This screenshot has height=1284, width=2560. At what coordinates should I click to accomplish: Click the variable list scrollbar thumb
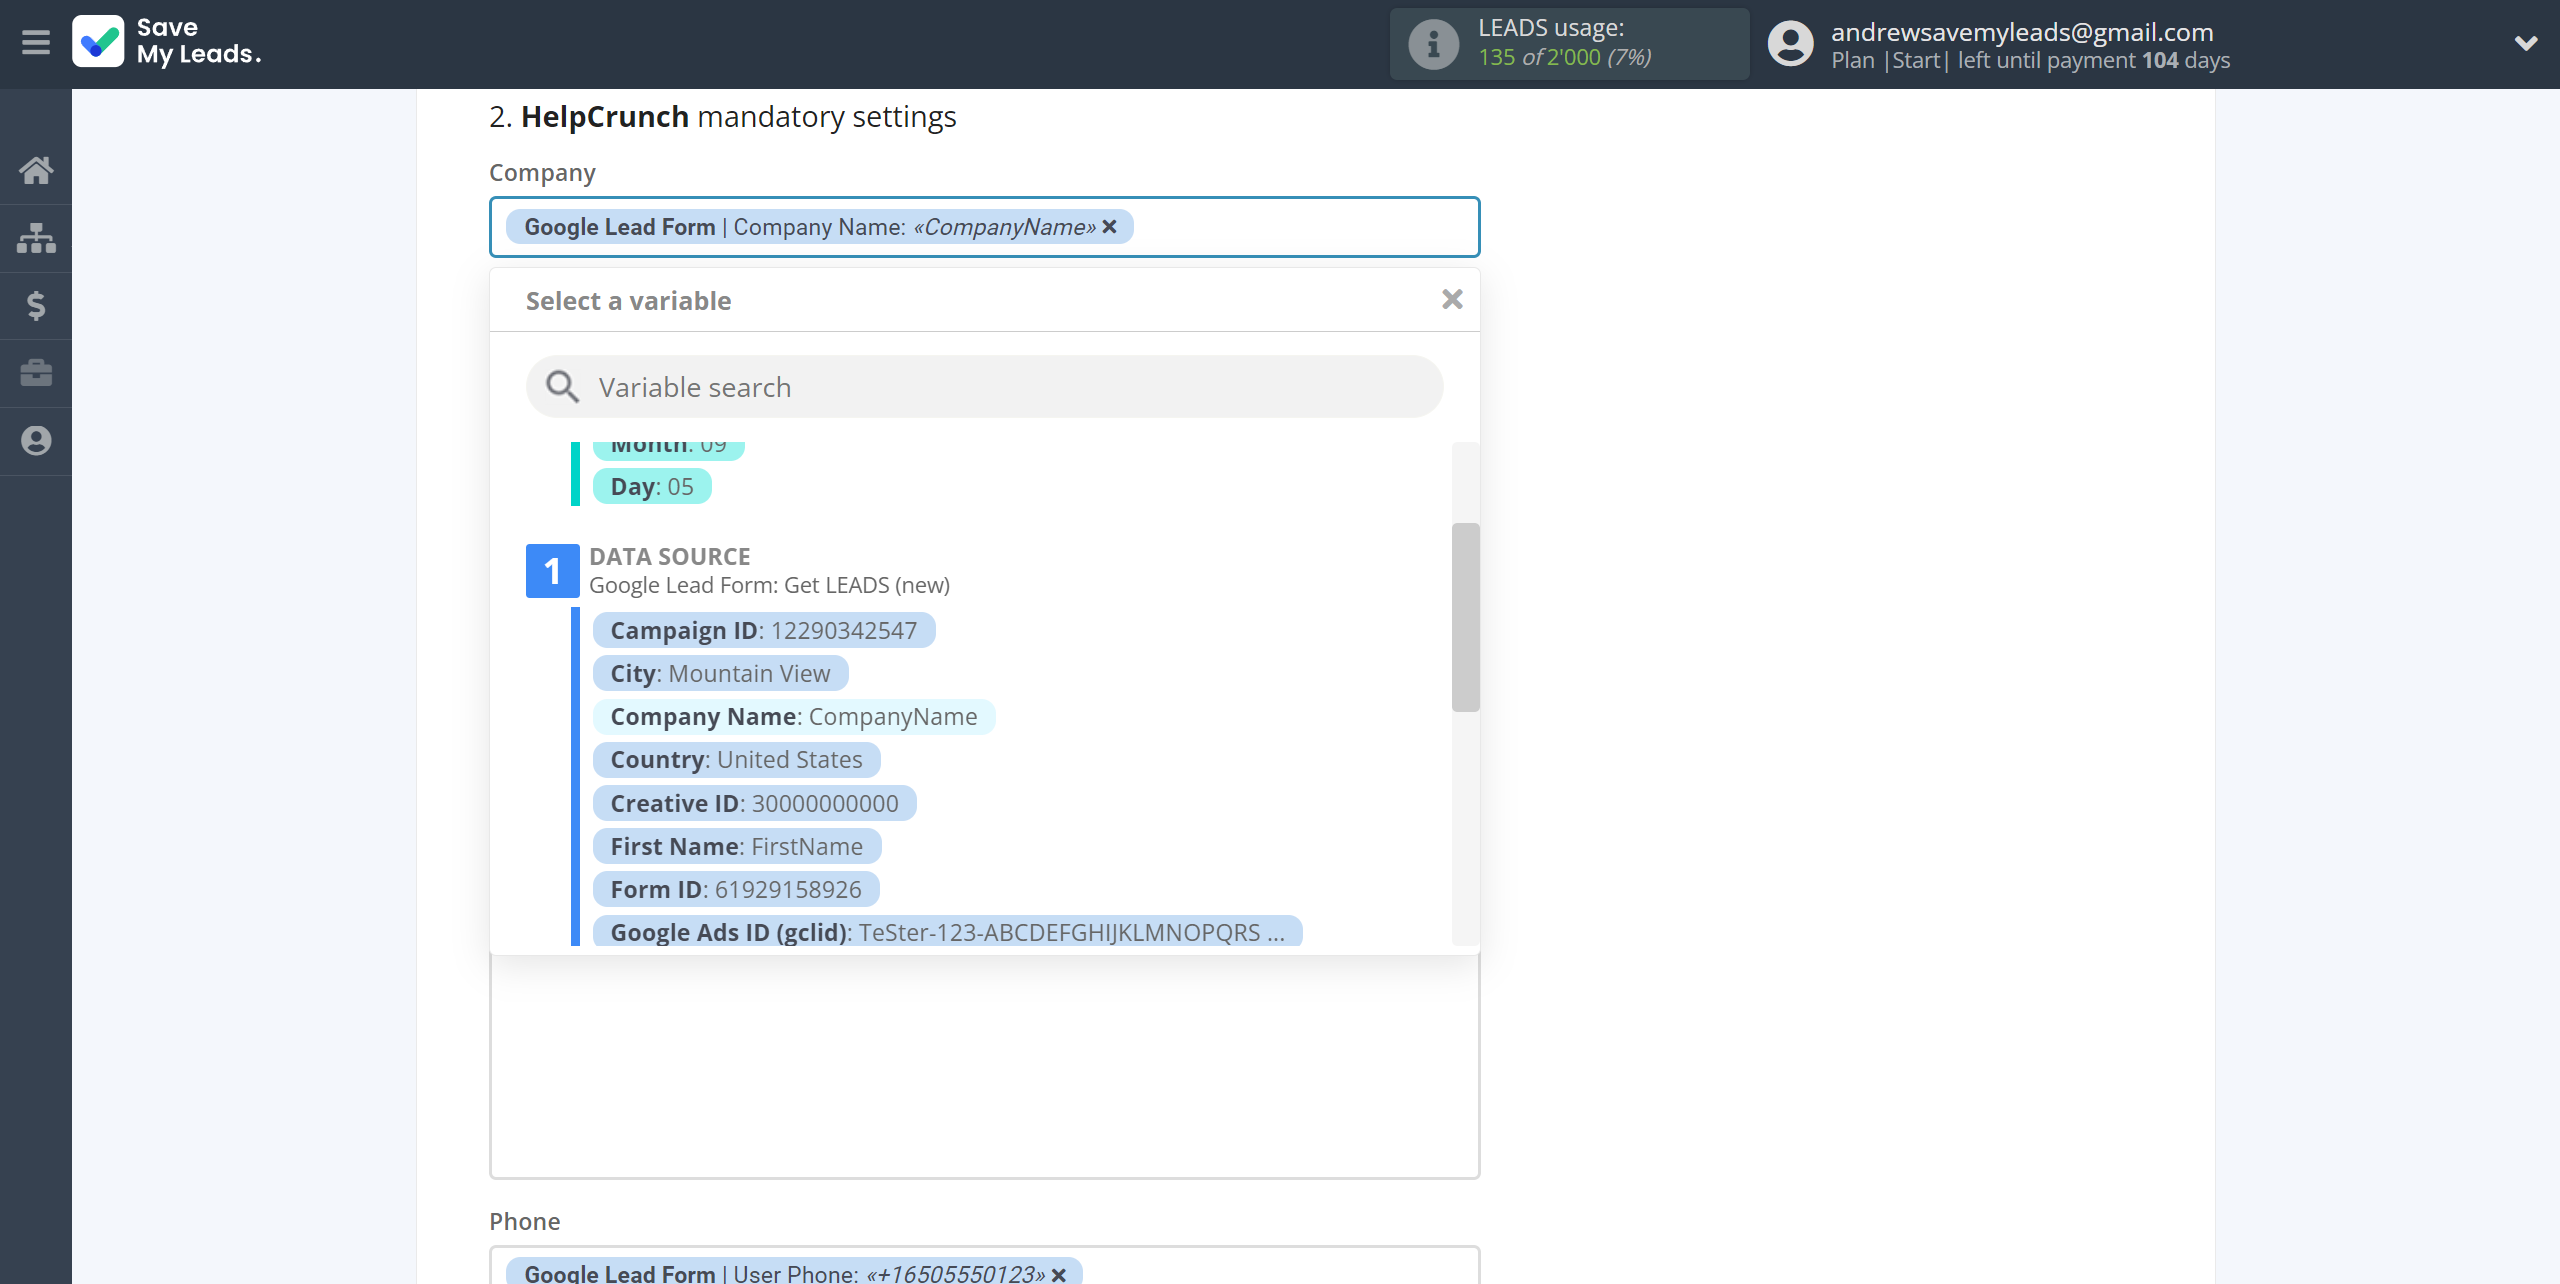1465,617
